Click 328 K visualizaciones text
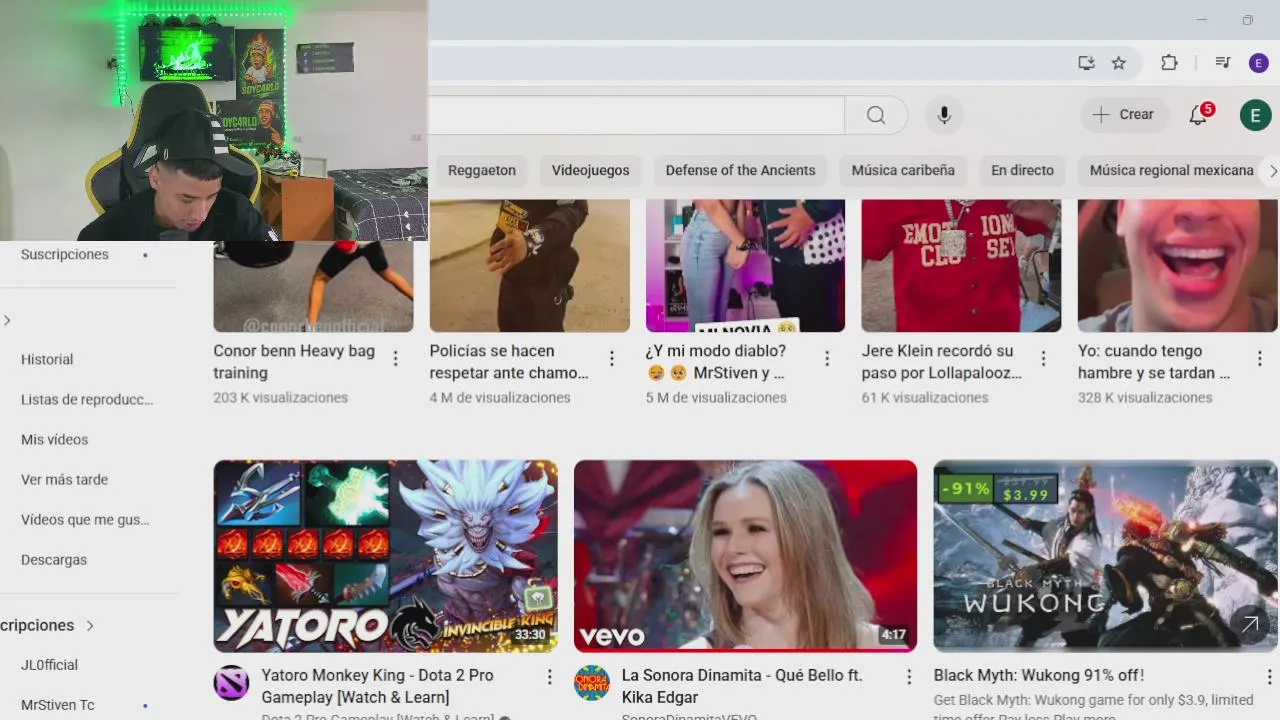The width and height of the screenshot is (1280, 720). [x=1145, y=398]
